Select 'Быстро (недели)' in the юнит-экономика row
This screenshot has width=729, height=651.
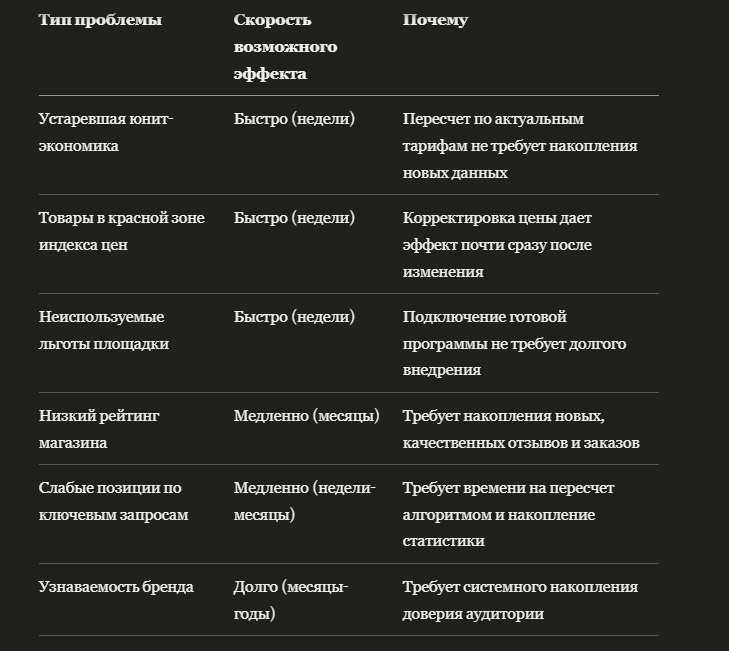click(294, 119)
